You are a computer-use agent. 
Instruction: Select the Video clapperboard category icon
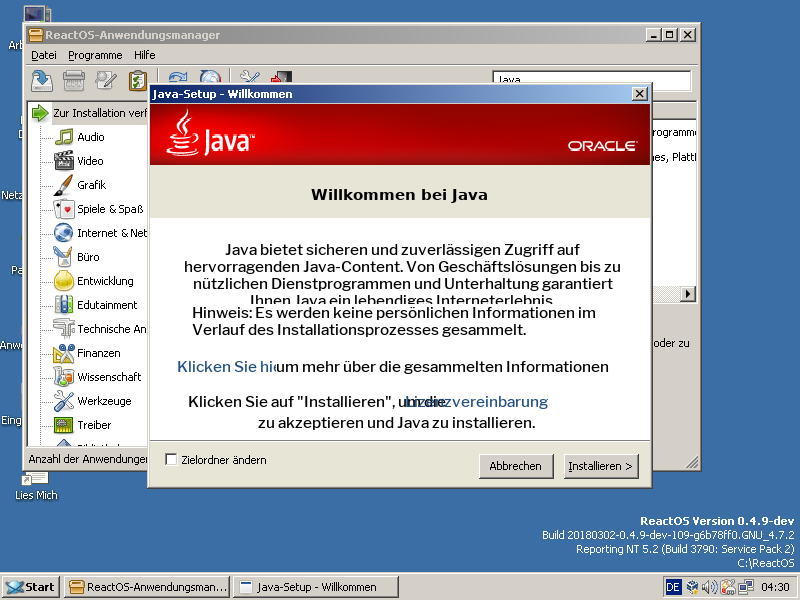pyautogui.click(x=64, y=161)
